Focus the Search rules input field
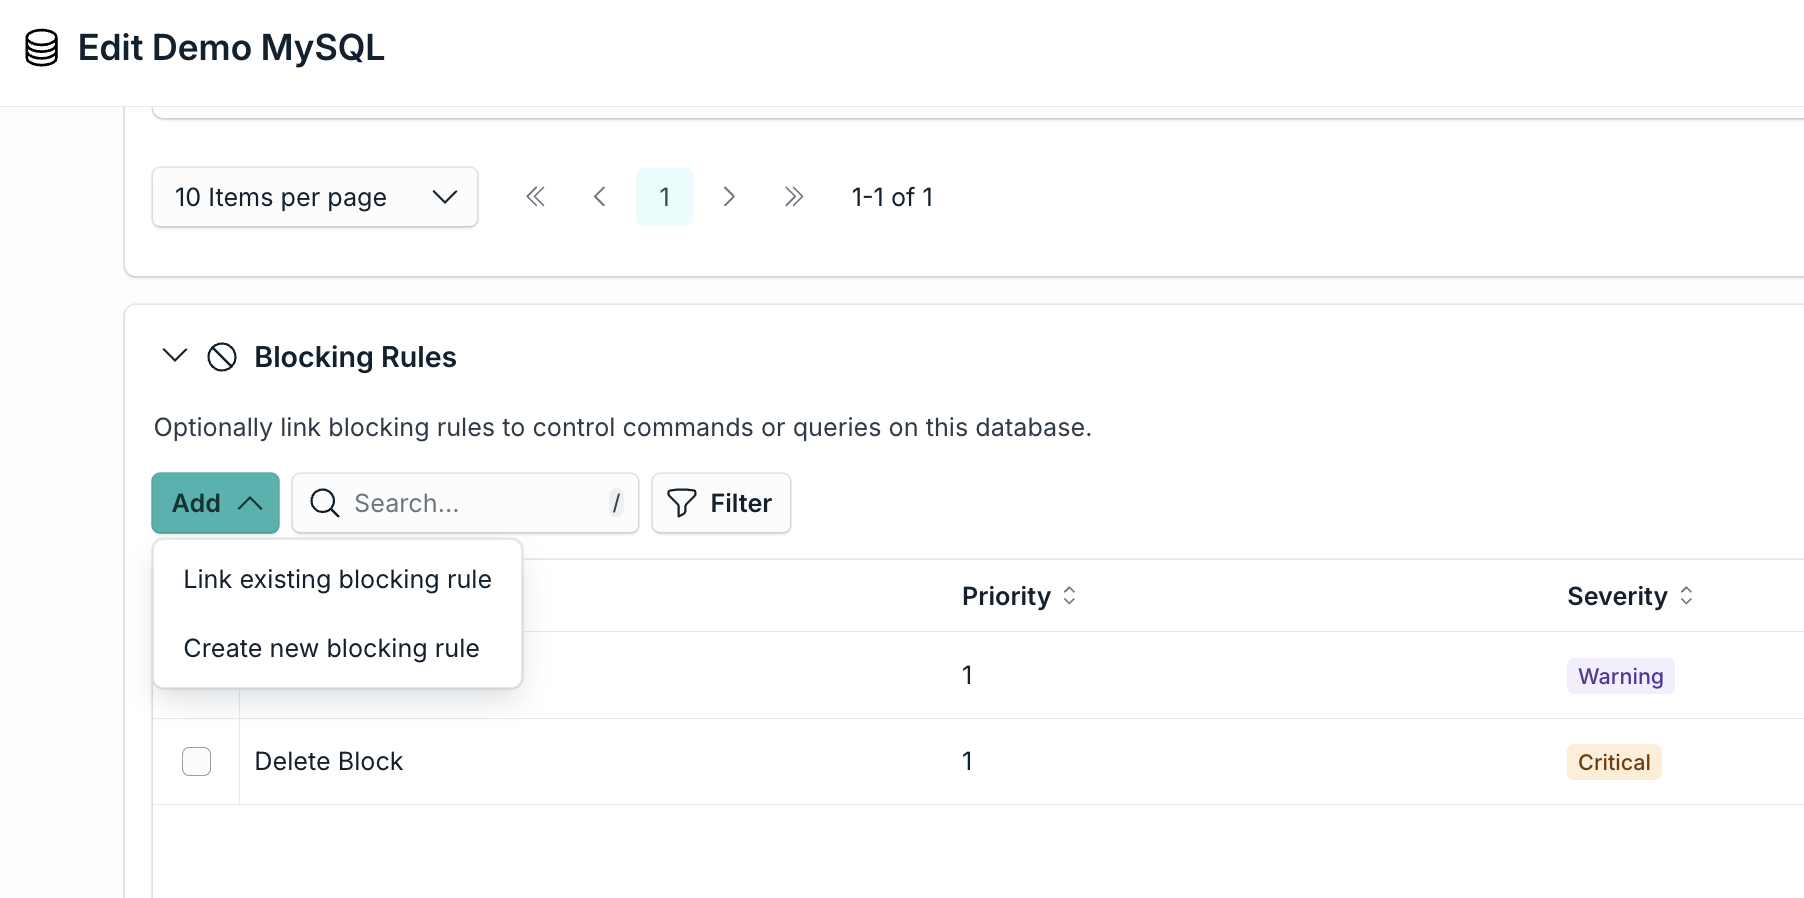The image size is (1804, 898). [x=465, y=503]
